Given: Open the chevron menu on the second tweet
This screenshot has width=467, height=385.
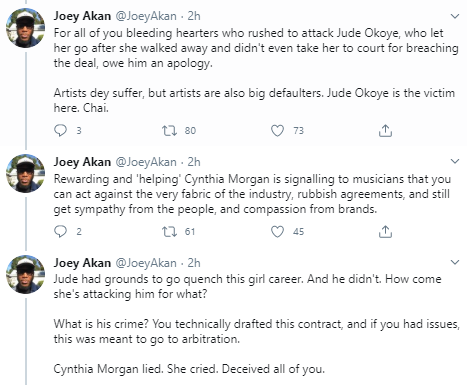Looking at the screenshot, I should point(455,162).
